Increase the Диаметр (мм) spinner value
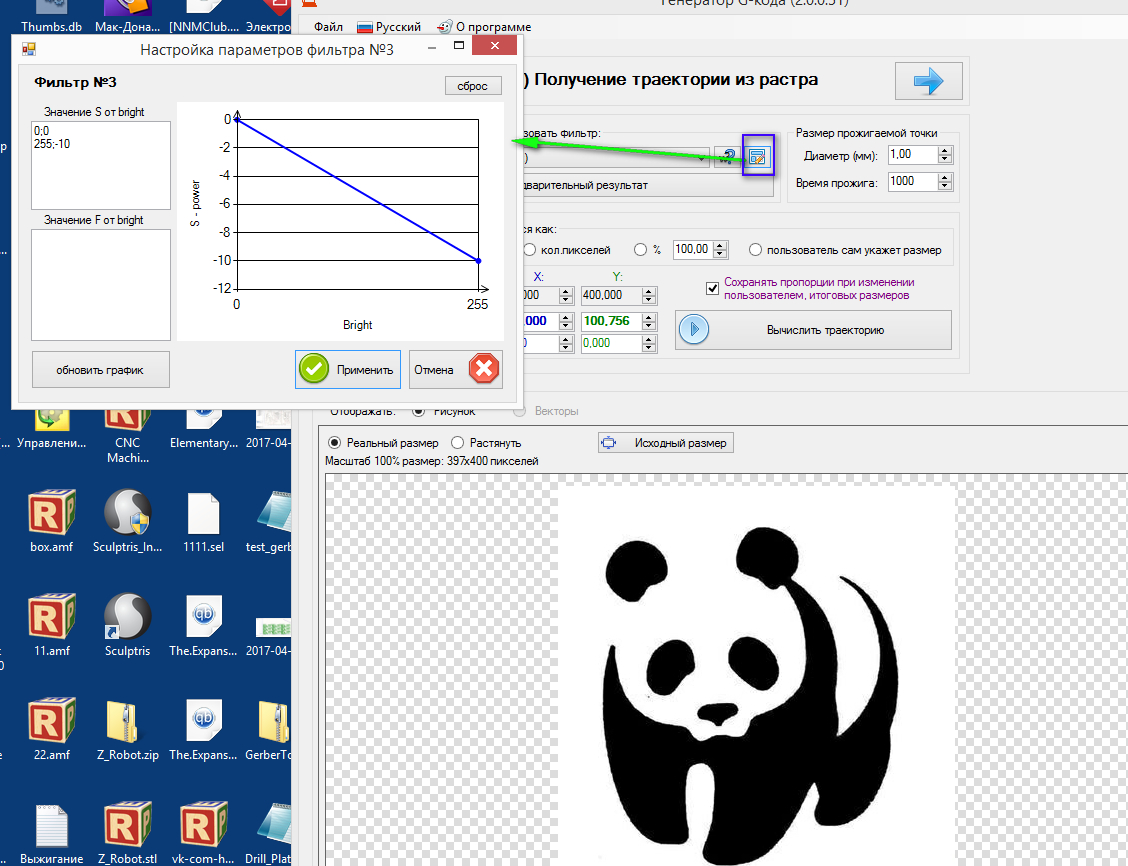The width and height of the screenshot is (1128, 866). 945,150
